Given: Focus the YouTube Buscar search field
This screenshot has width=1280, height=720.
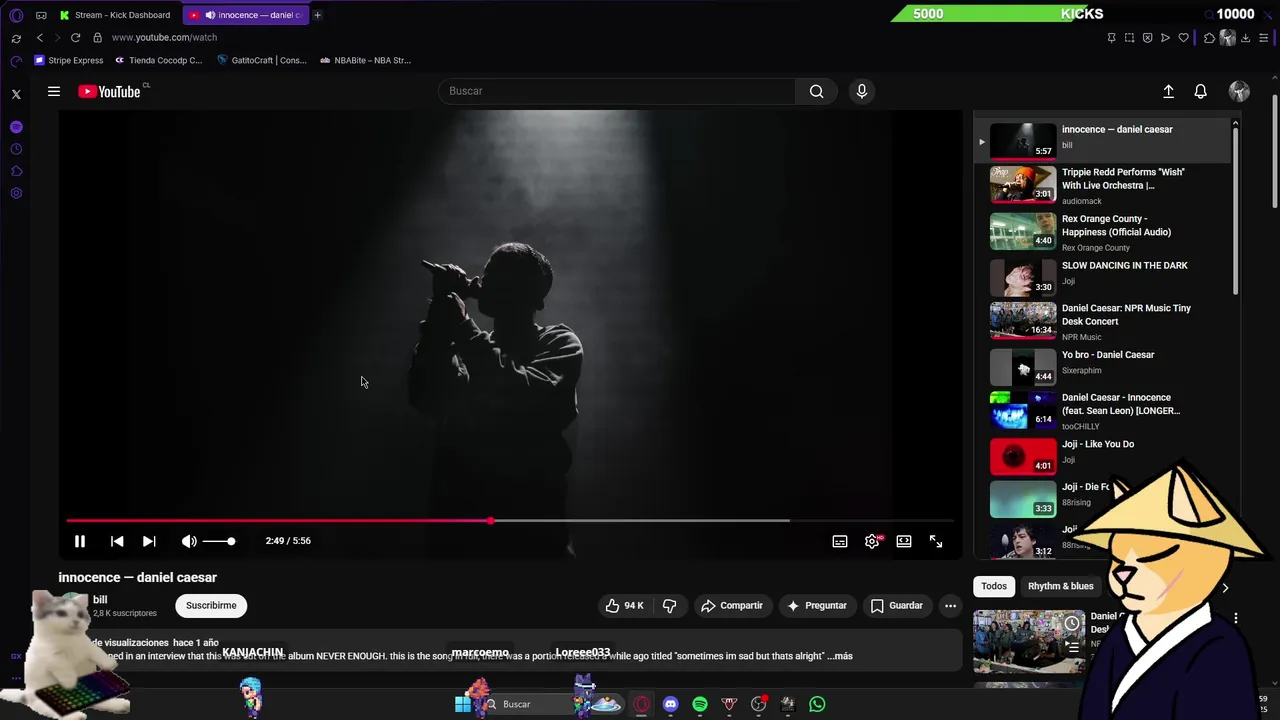Looking at the screenshot, I should pos(616,91).
